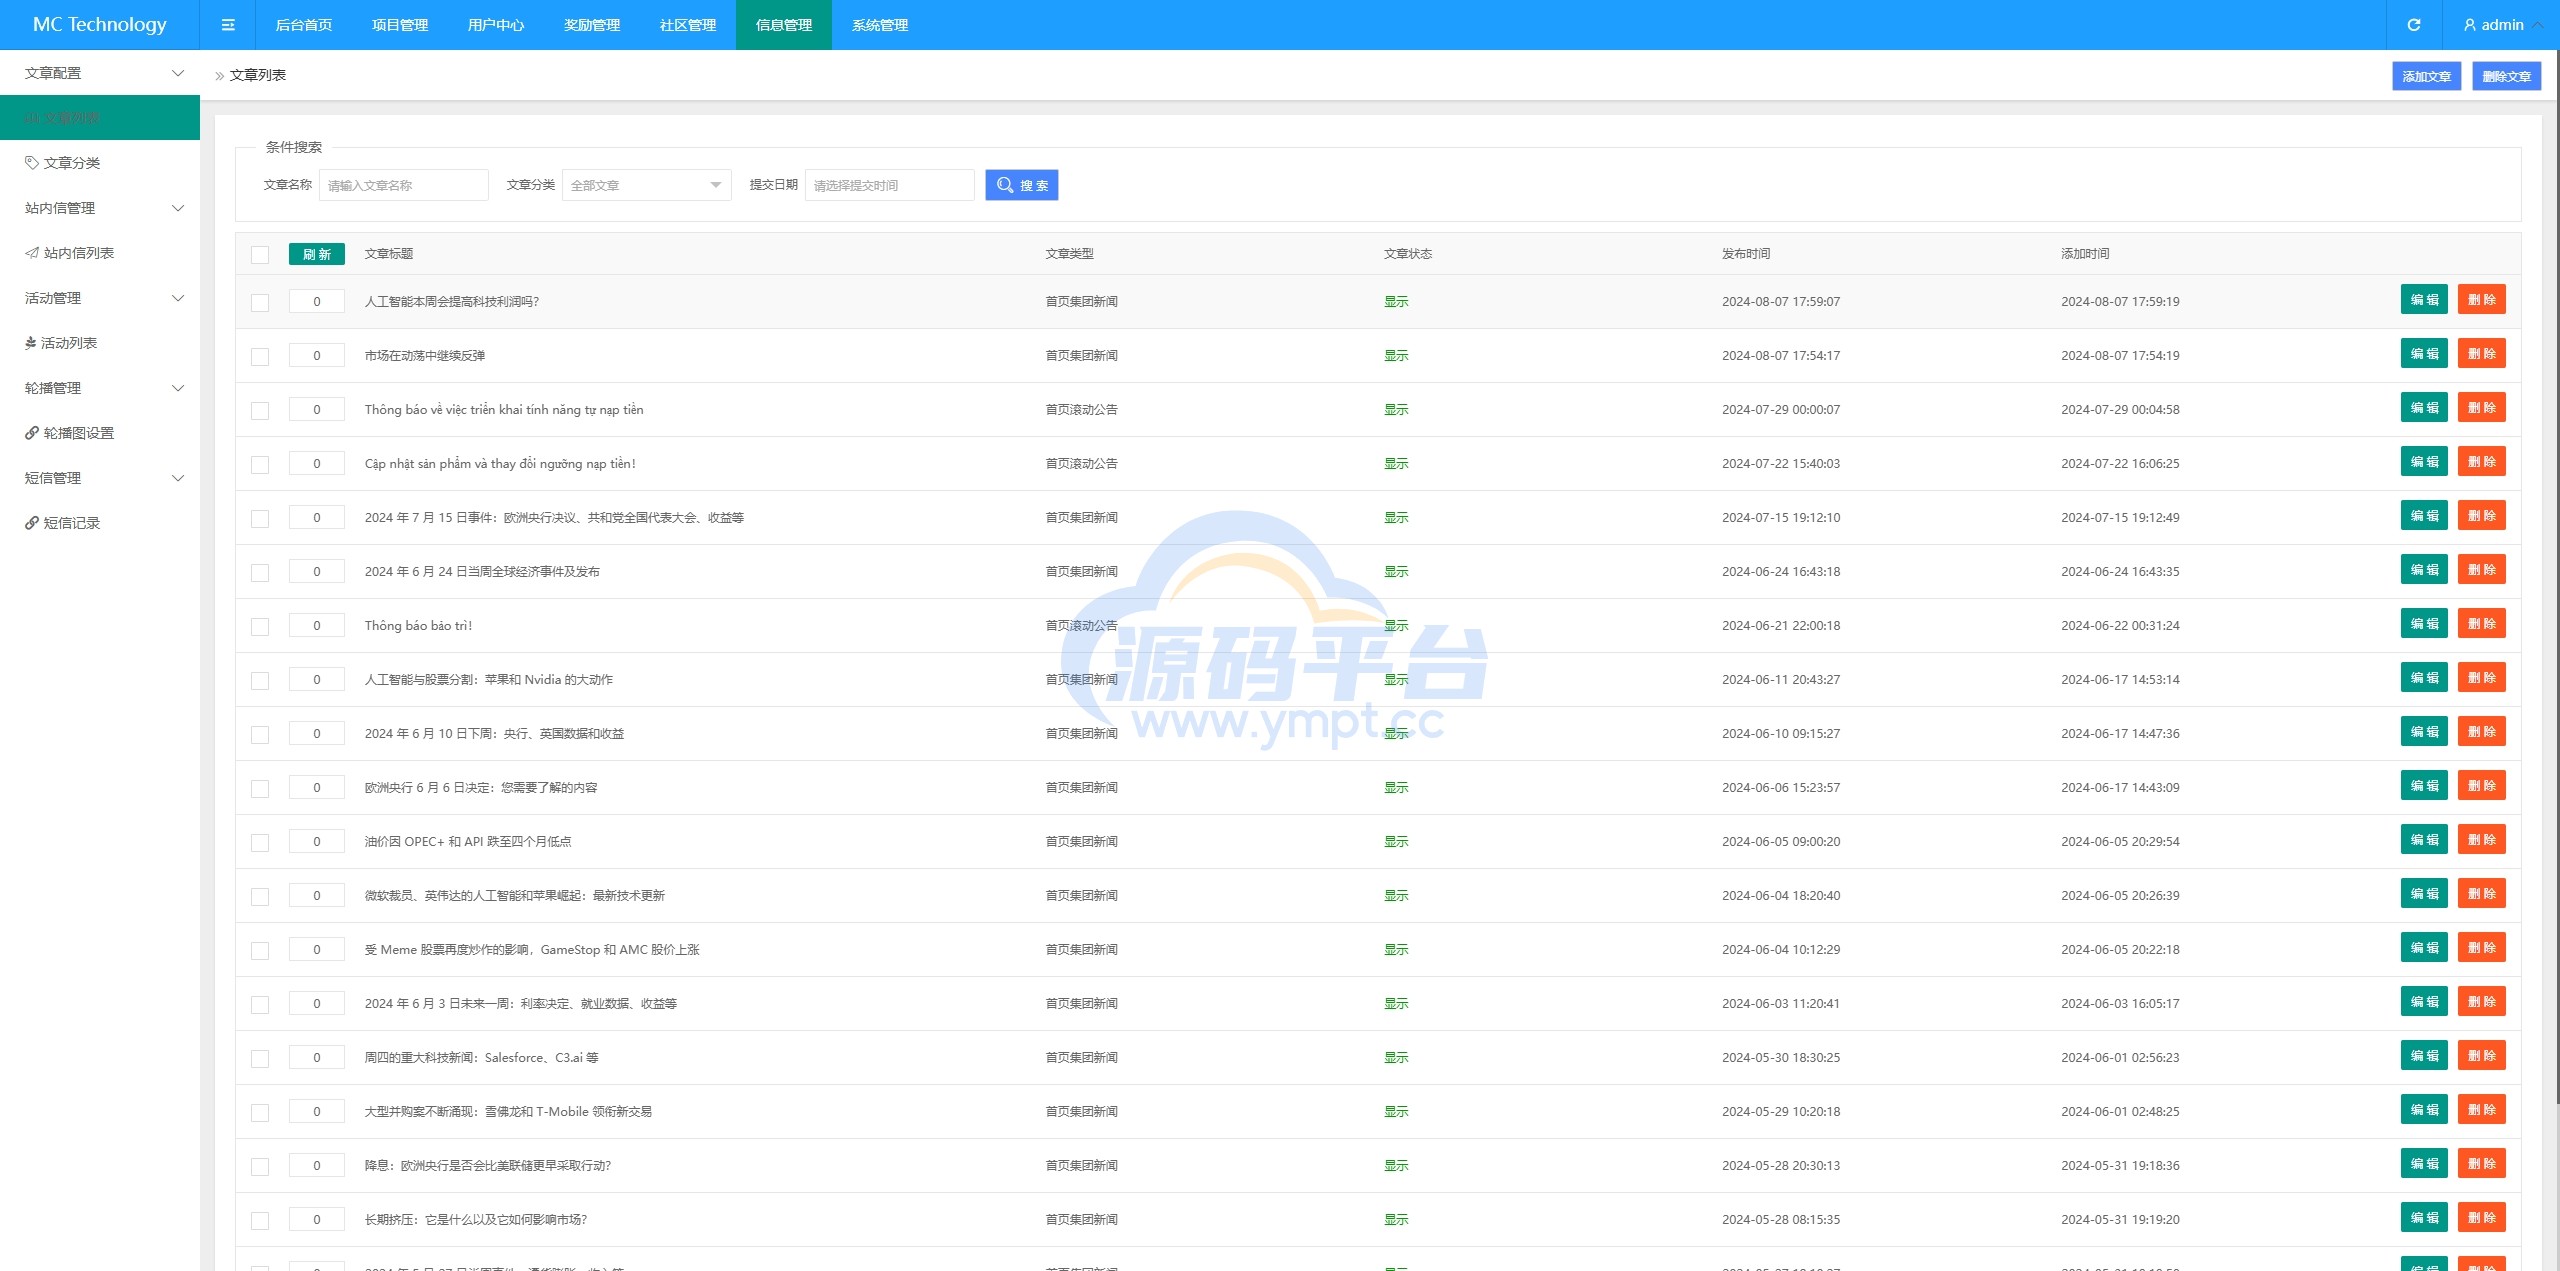The image size is (2560, 1271).
Task: Click 显示 status of 大型并购案不断涌现 row
Action: 1396,1112
